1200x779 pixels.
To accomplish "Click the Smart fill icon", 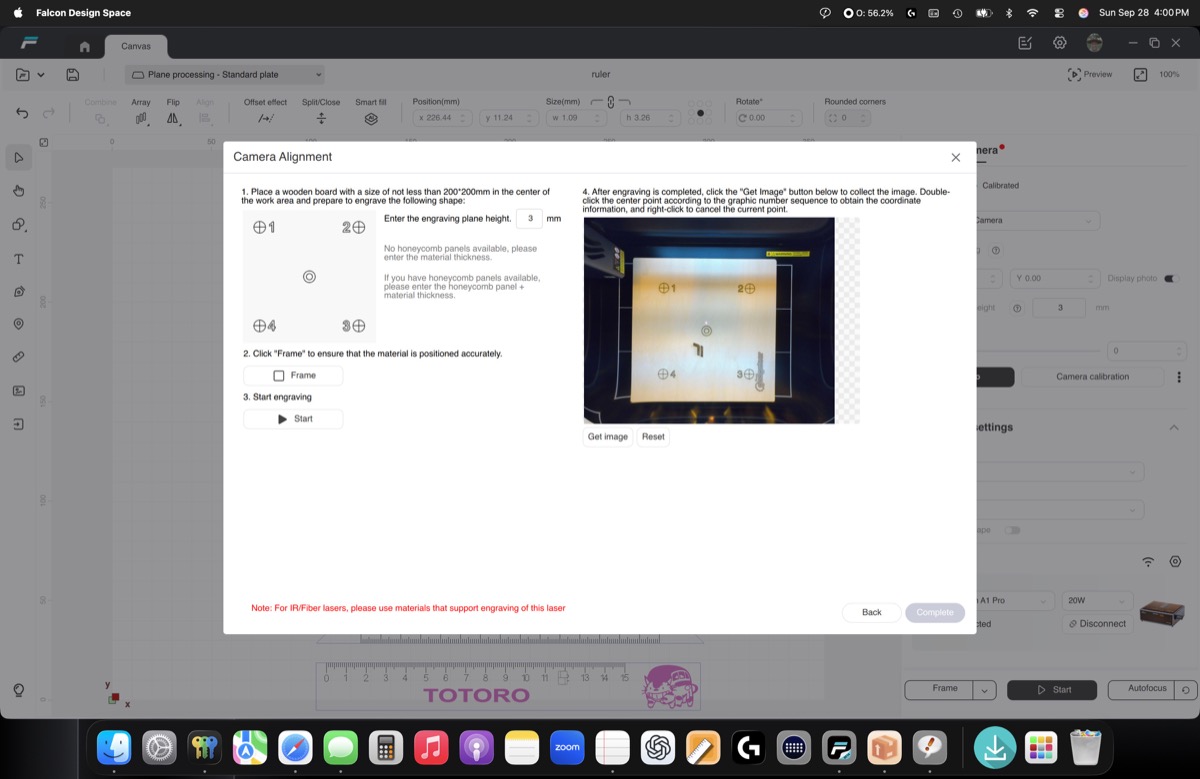I will click(371, 118).
